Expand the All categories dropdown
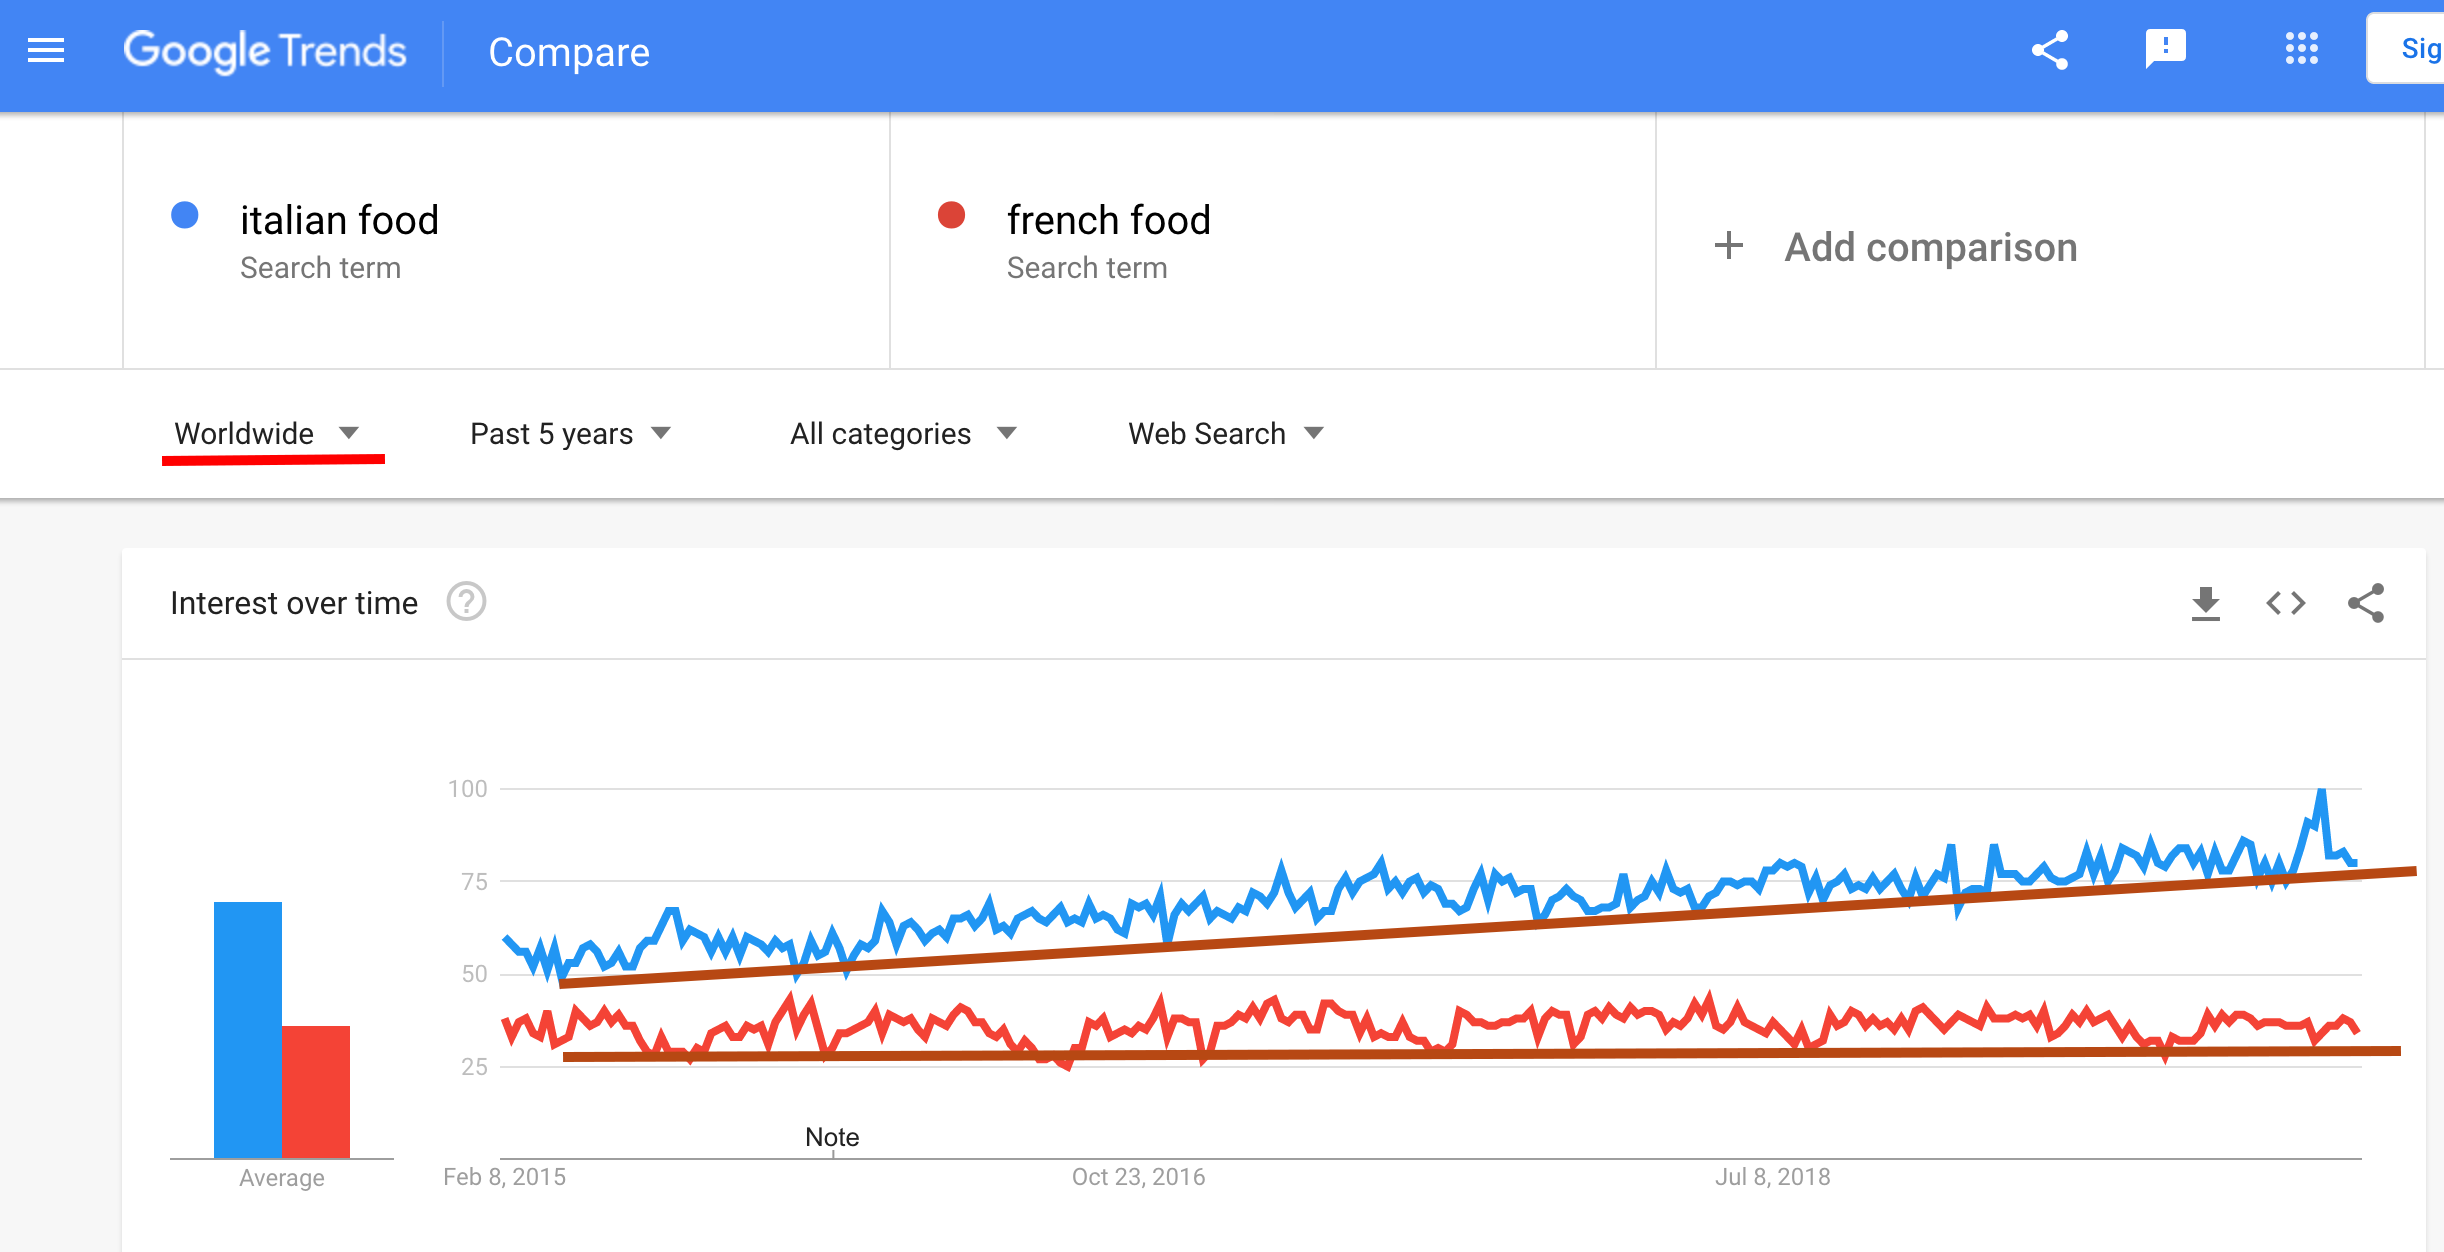 (x=903, y=434)
